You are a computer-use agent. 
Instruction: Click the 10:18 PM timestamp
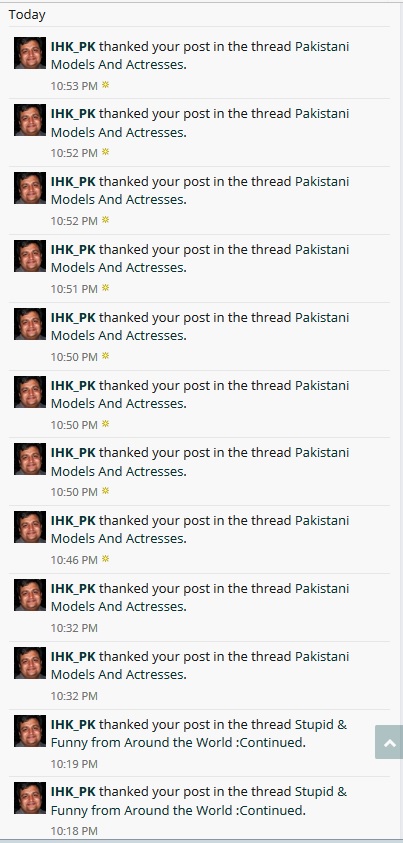(74, 831)
